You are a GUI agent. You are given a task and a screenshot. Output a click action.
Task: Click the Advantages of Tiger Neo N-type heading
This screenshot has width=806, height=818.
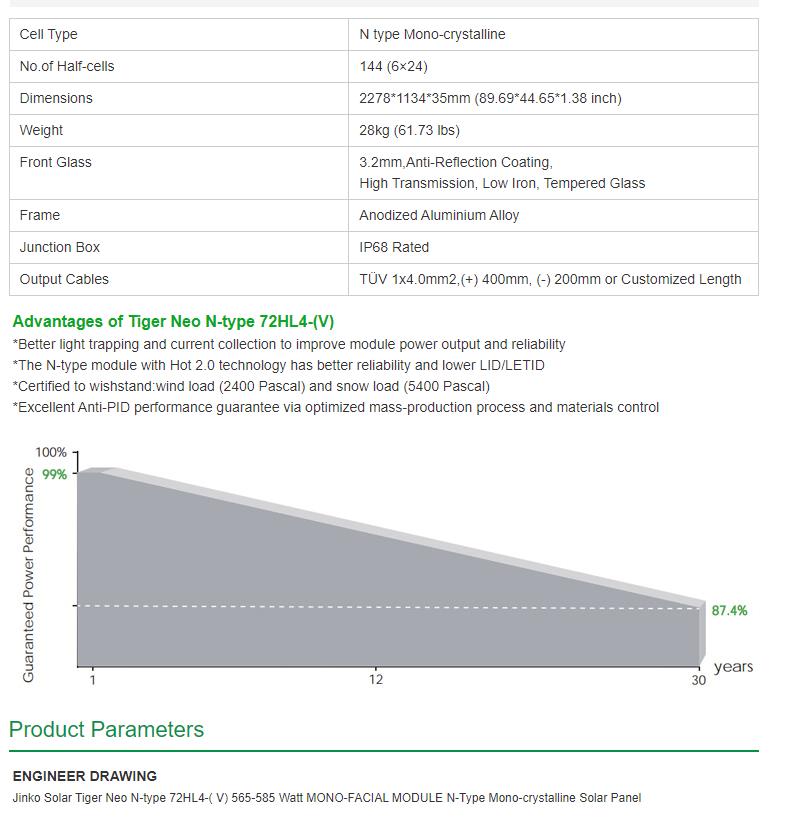(x=173, y=321)
